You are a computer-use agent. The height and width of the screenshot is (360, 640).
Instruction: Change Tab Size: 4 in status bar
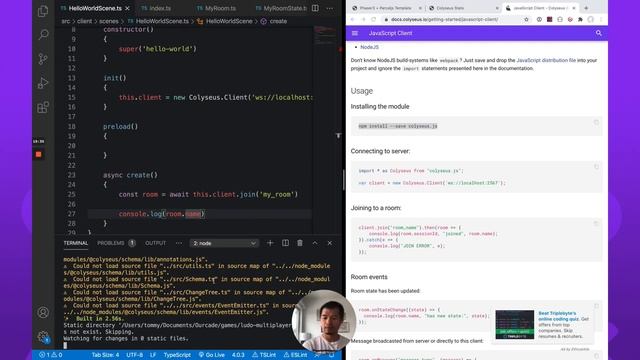coord(105,355)
